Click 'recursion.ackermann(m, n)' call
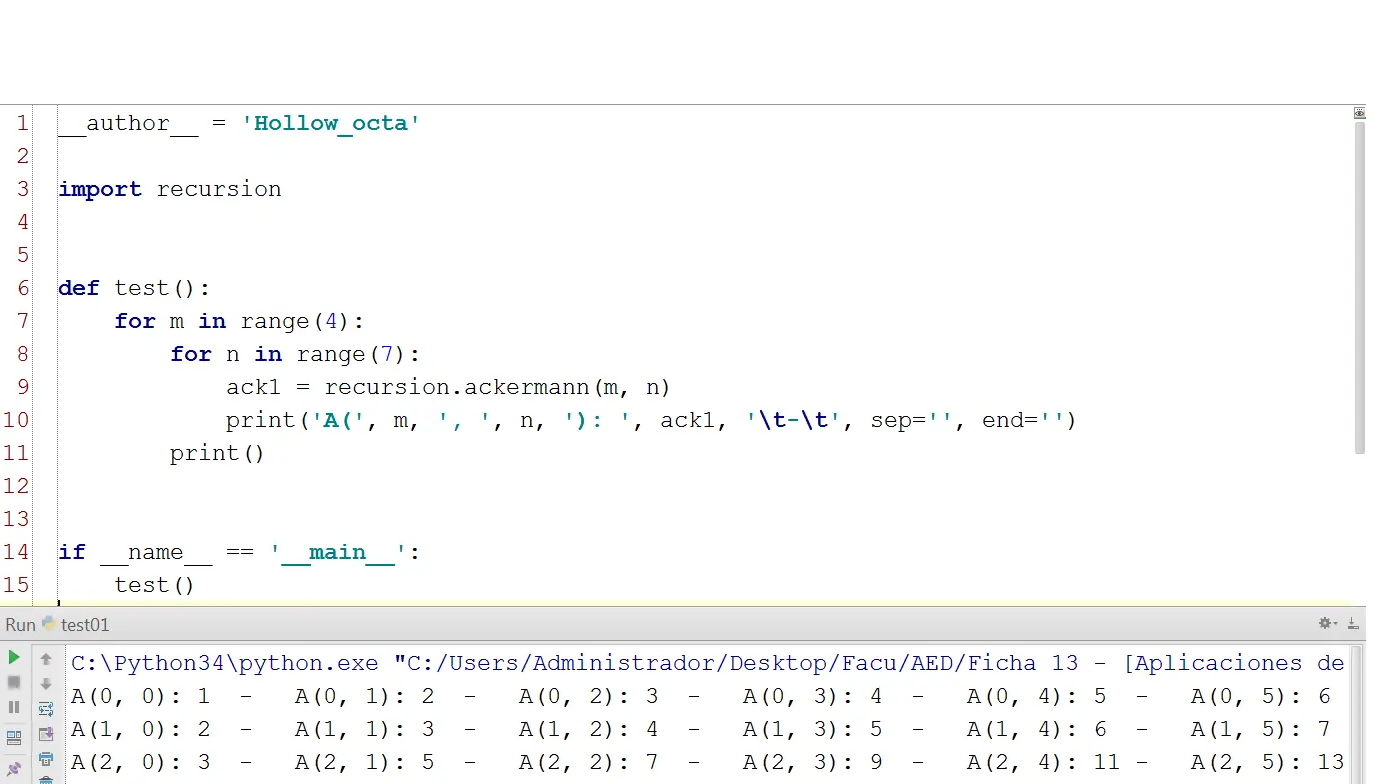This screenshot has height=784, width=1384. pyautogui.click(x=497, y=387)
